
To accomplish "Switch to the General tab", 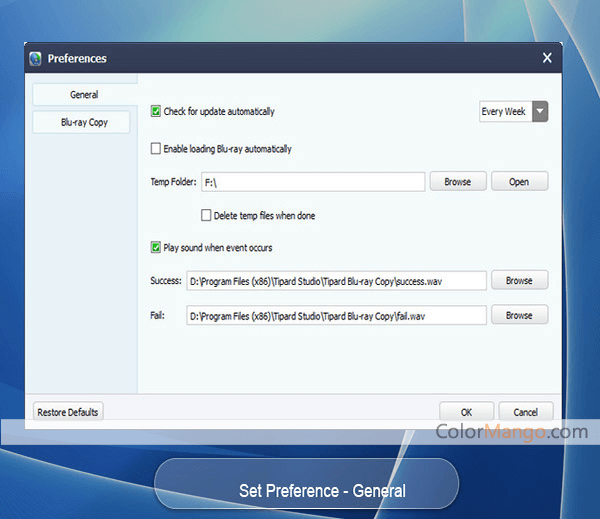I will click(84, 94).
